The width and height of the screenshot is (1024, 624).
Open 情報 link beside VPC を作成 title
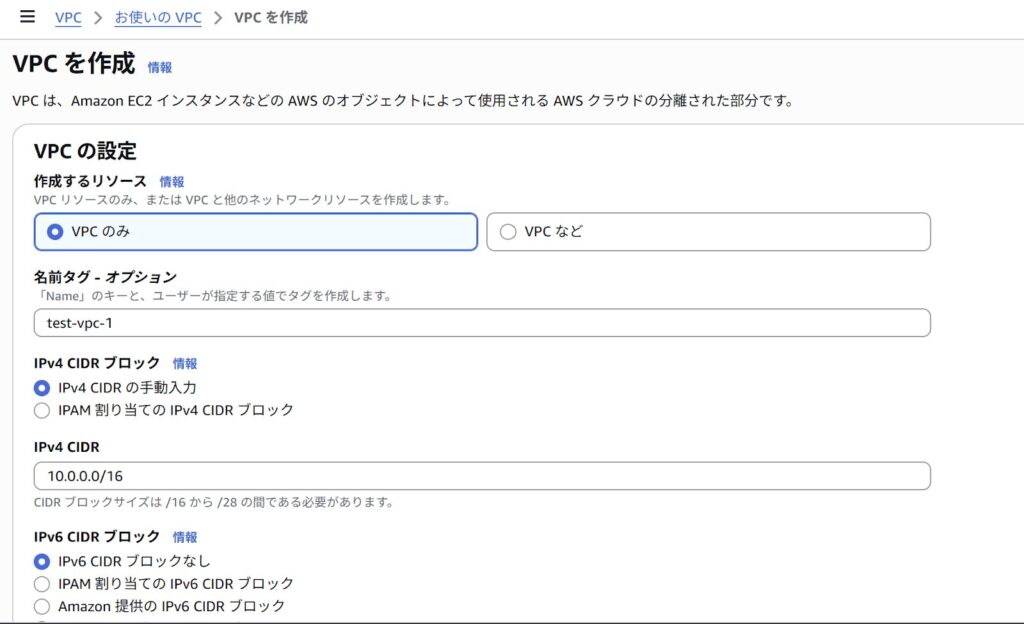(160, 68)
